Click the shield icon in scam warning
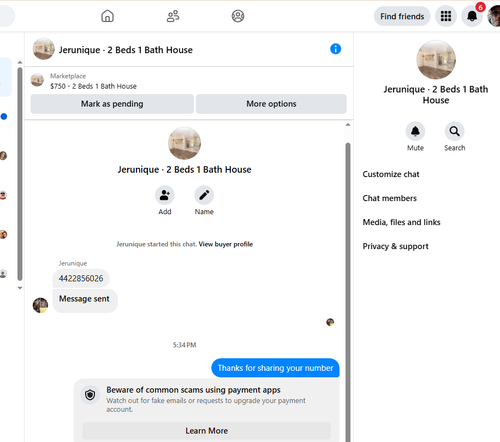This screenshot has height=442, width=500. (x=90, y=395)
